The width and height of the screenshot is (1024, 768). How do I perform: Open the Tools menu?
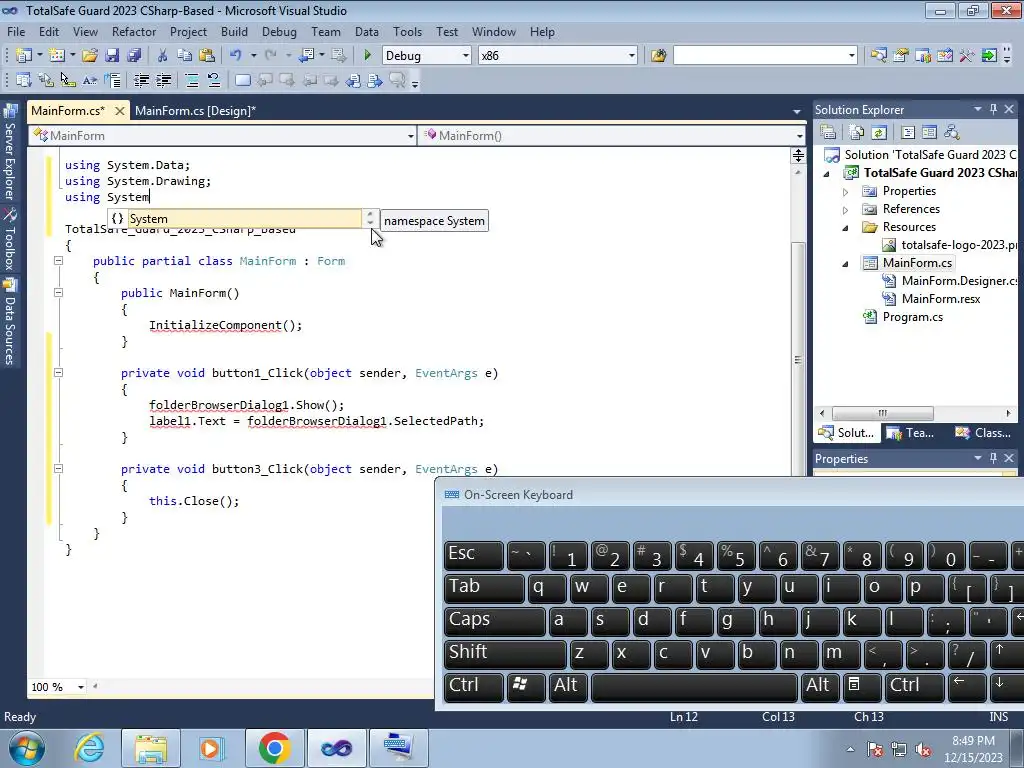(407, 31)
